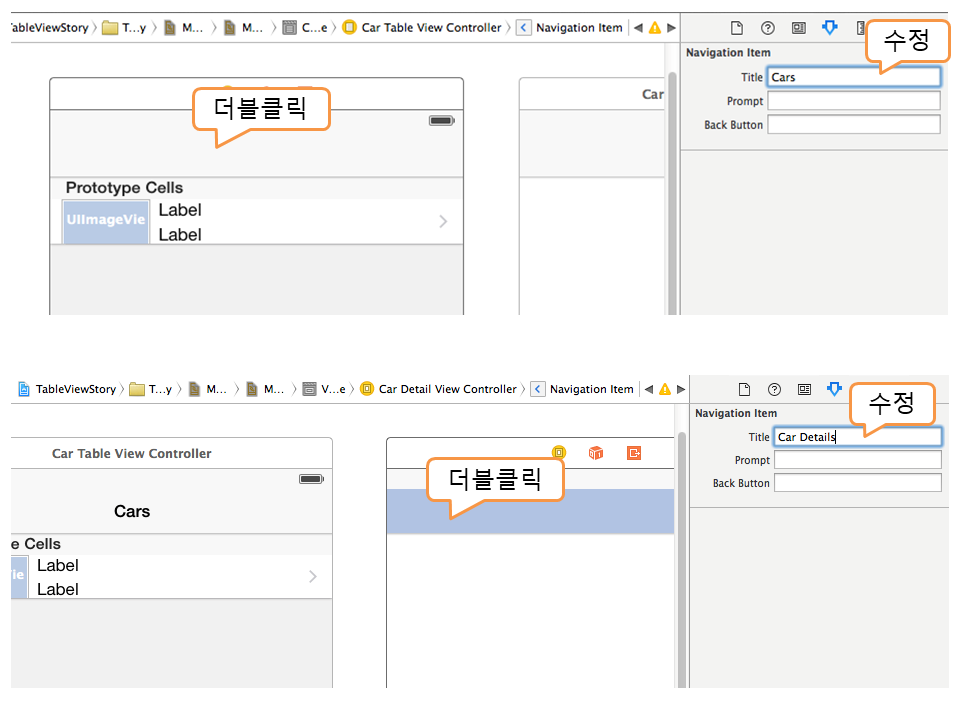Viewport: 960px width, 720px height.
Task: Select the First Responder cube icon
Action: (x=596, y=453)
